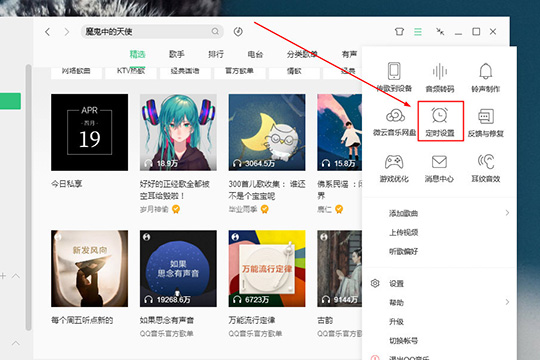Open 新发风向 paper plane cover

coord(90,268)
